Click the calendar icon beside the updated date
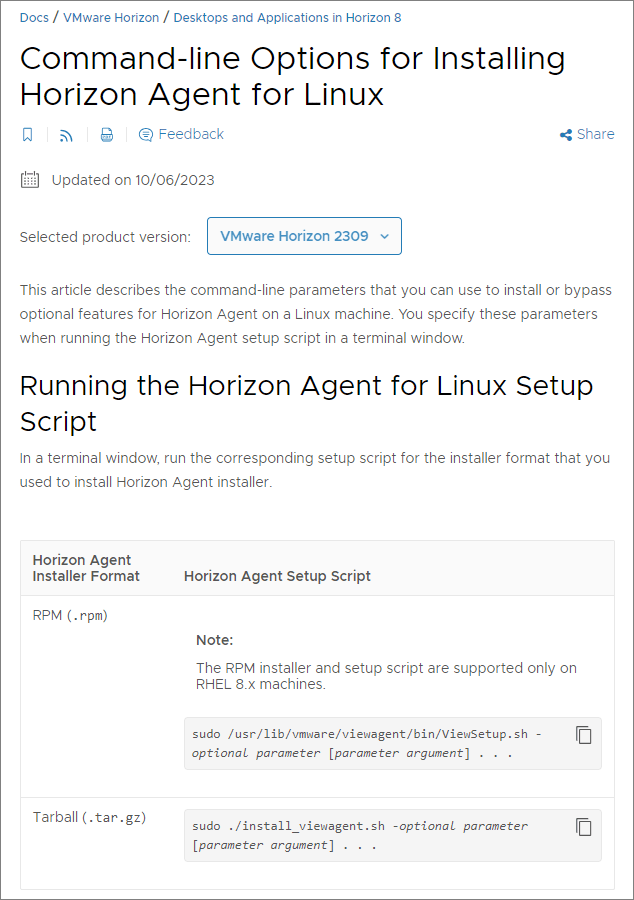This screenshot has width=634, height=900. [x=30, y=180]
